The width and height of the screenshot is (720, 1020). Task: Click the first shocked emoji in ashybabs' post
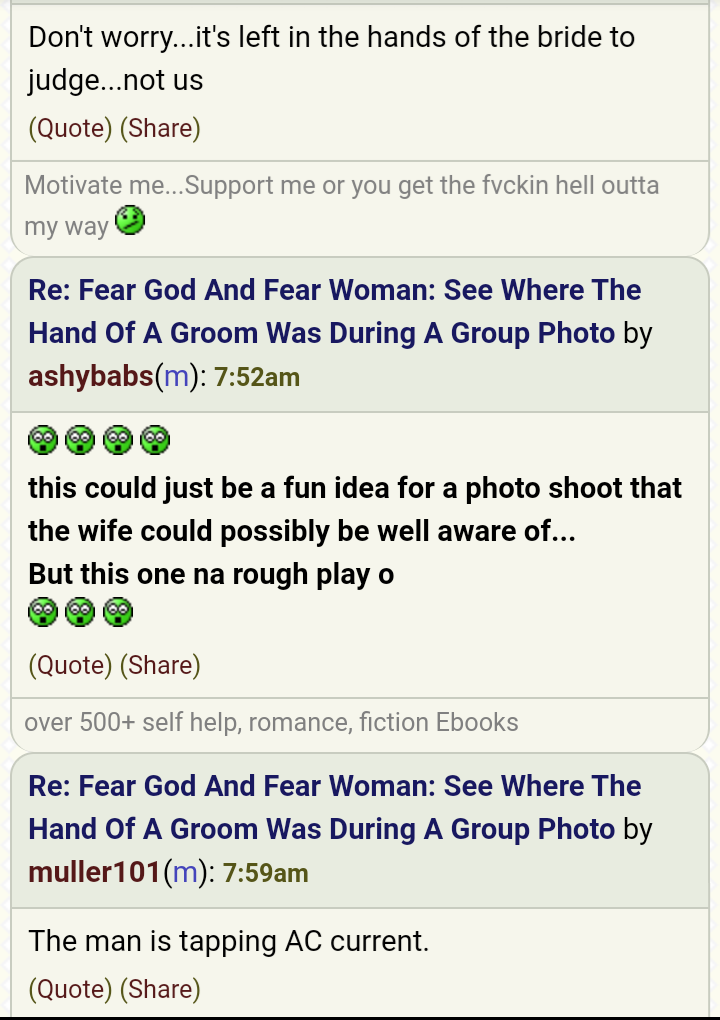43,440
